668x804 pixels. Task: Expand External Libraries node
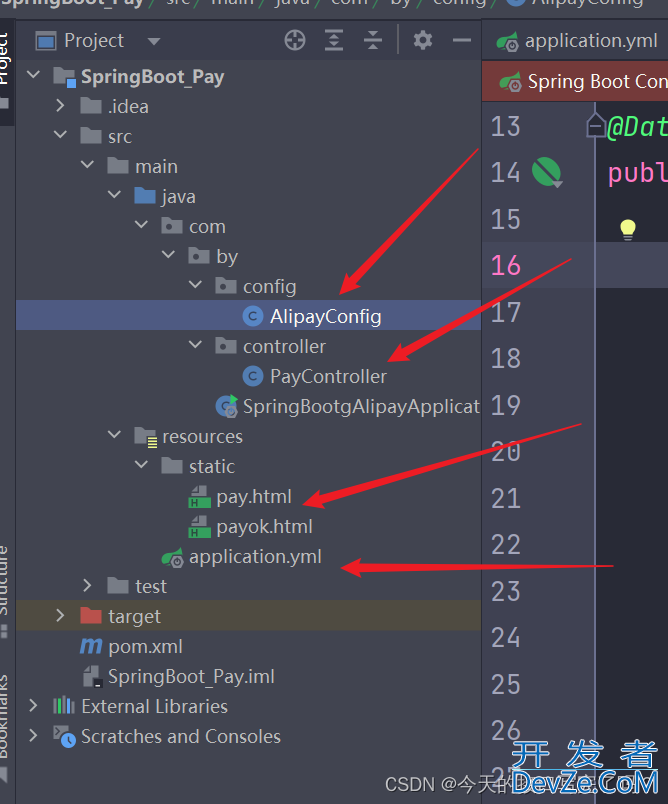tap(33, 705)
